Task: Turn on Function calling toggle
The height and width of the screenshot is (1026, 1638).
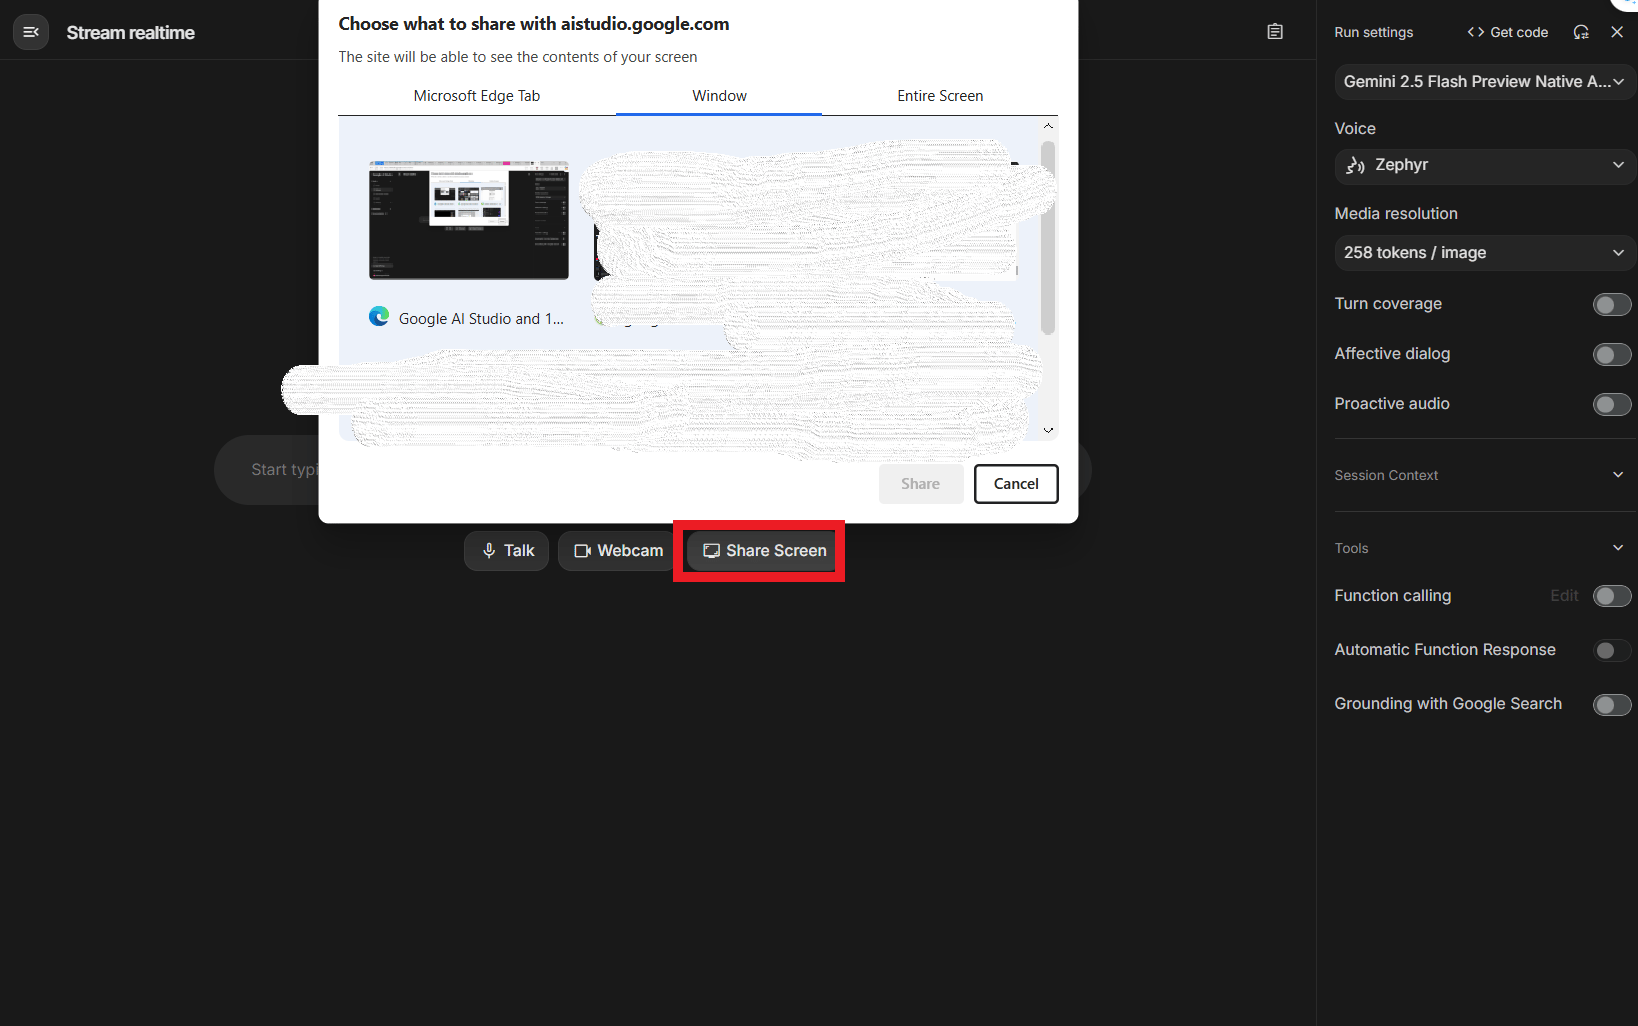Action: (1612, 596)
